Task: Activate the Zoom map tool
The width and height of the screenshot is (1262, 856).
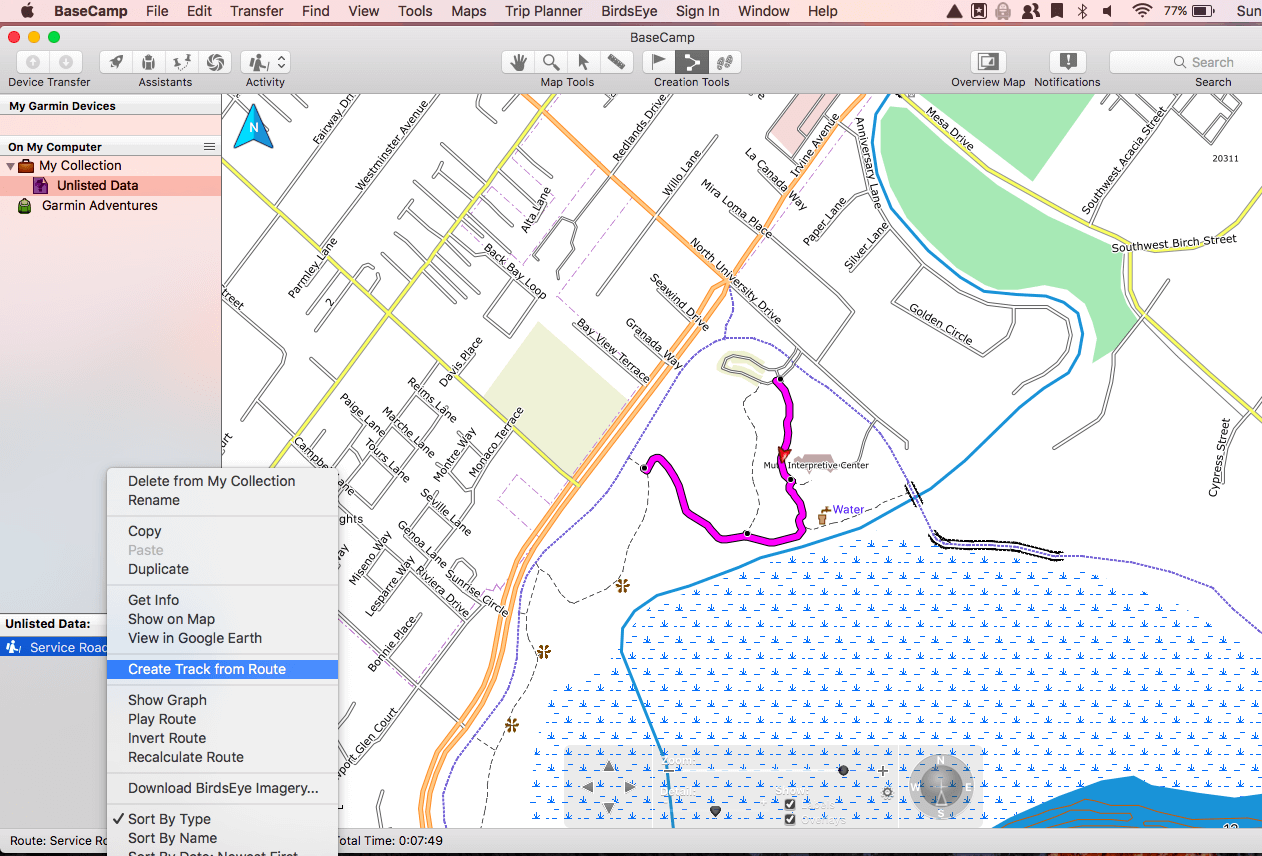Action: [551, 62]
